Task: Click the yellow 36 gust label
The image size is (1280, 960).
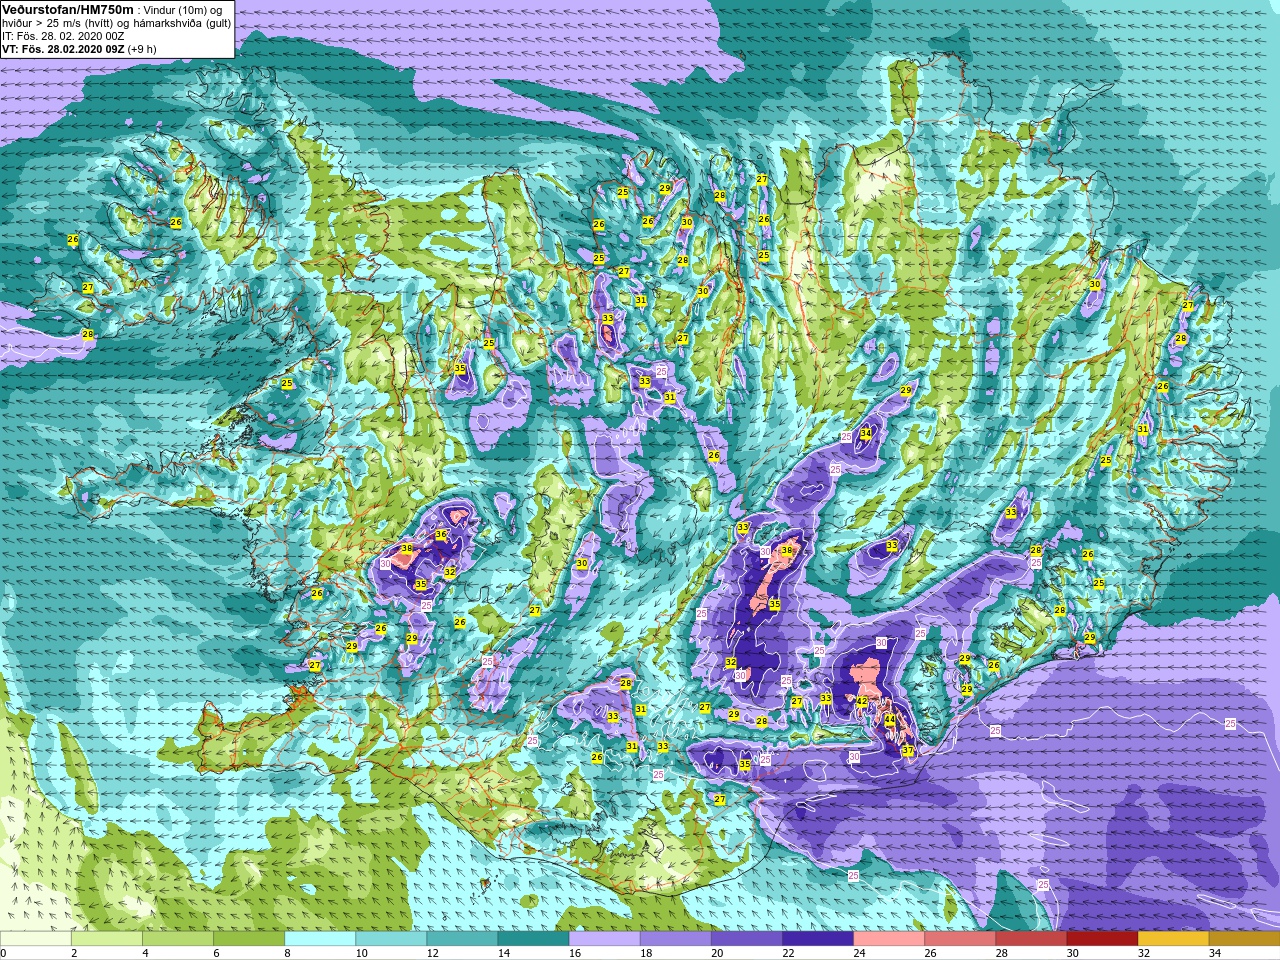Action: 441,535
